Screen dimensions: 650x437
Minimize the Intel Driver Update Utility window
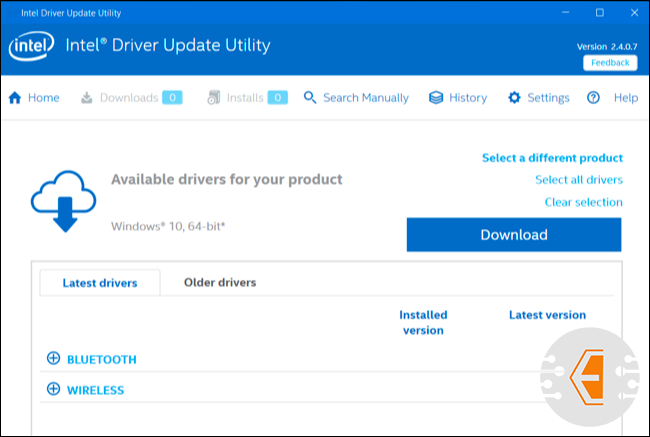(565, 12)
